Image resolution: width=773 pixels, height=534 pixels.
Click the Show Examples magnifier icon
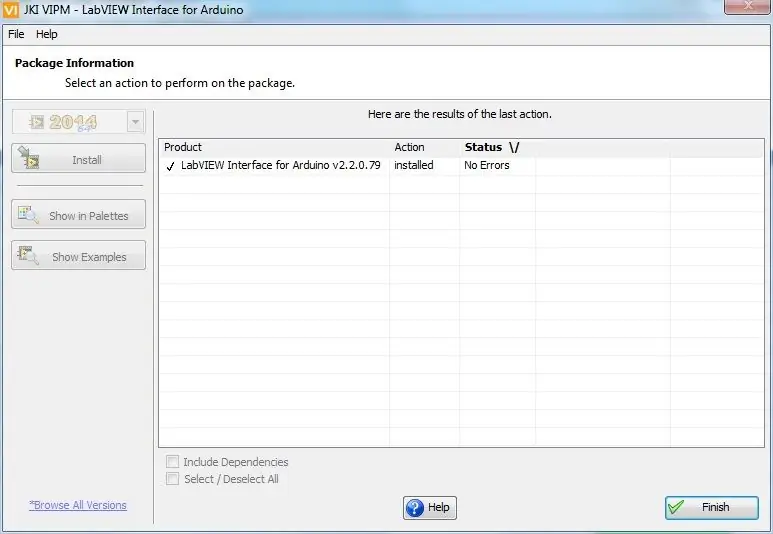pyautogui.click(x=28, y=255)
